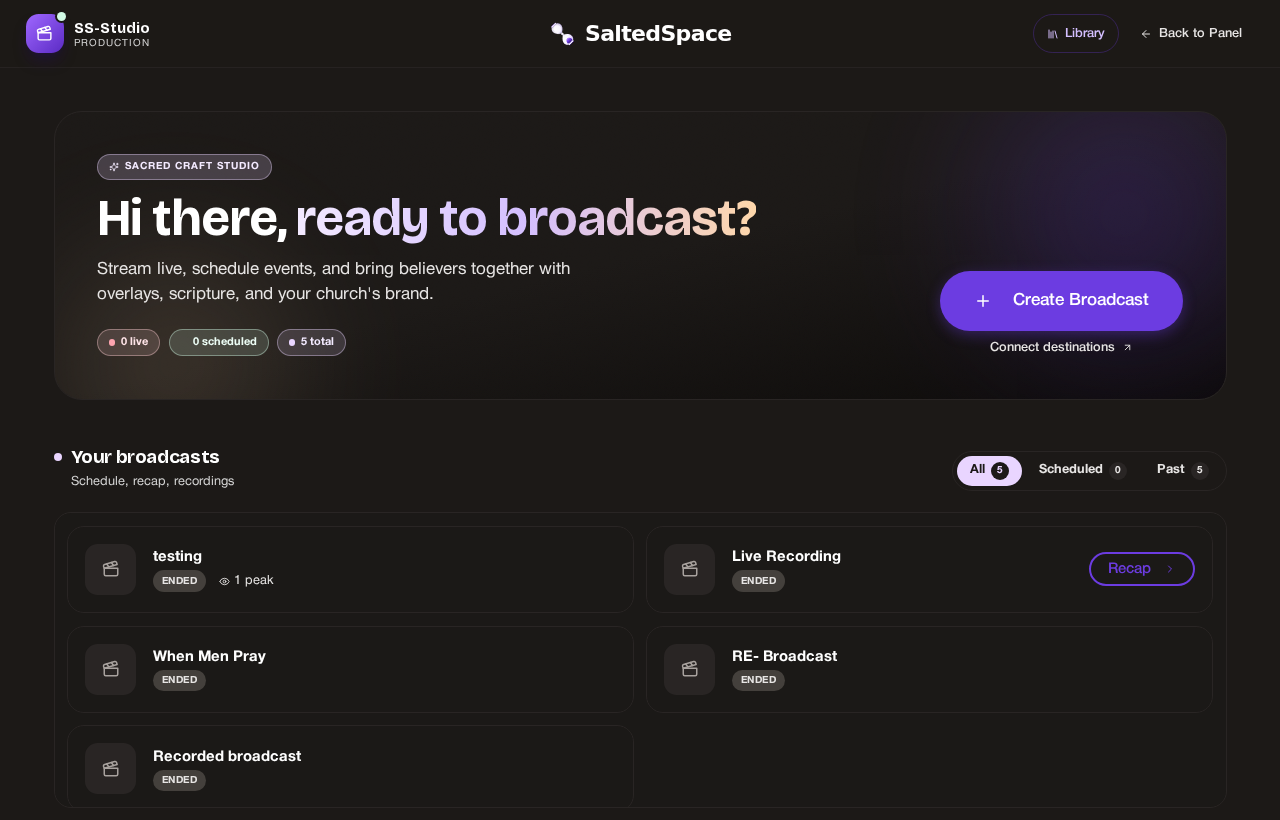Click the external arrow beside Connect destinations
The width and height of the screenshot is (1280, 820).
(1127, 348)
